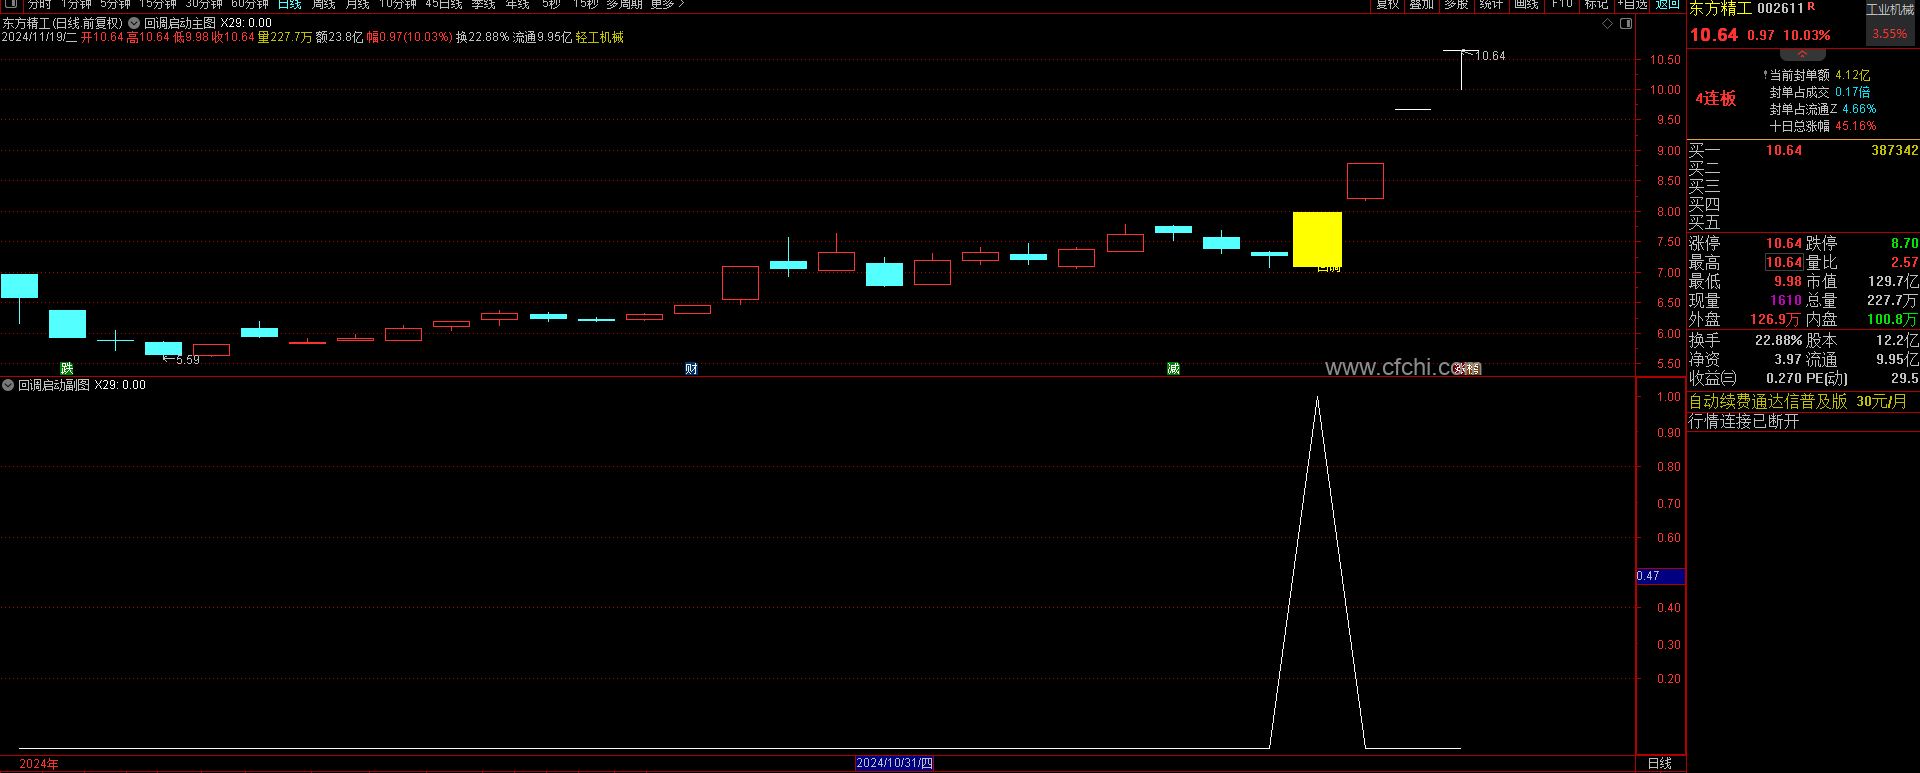1920x773 pixels.
Task: Click the 当前封单额 4.12亿 row
Action: pos(1820,75)
